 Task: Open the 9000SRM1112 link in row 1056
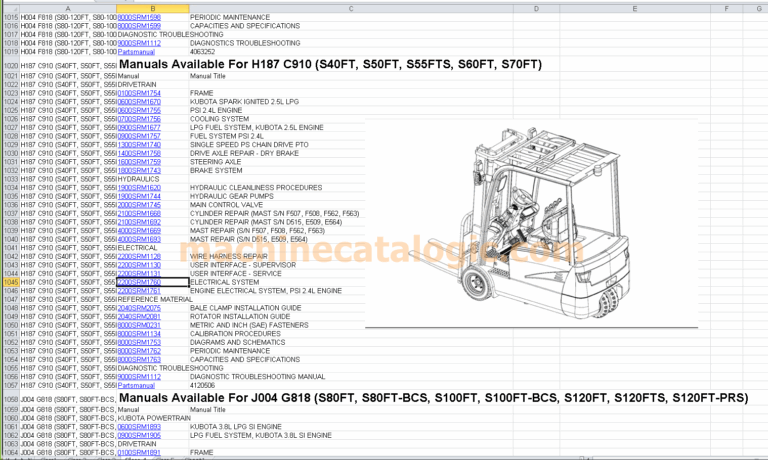(x=139, y=377)
